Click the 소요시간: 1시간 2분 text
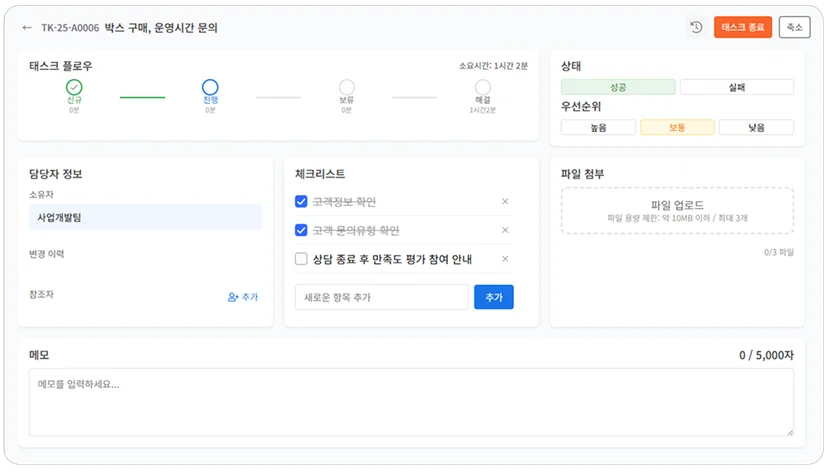This screenshot has width=828, height=472. click(493, 66)
